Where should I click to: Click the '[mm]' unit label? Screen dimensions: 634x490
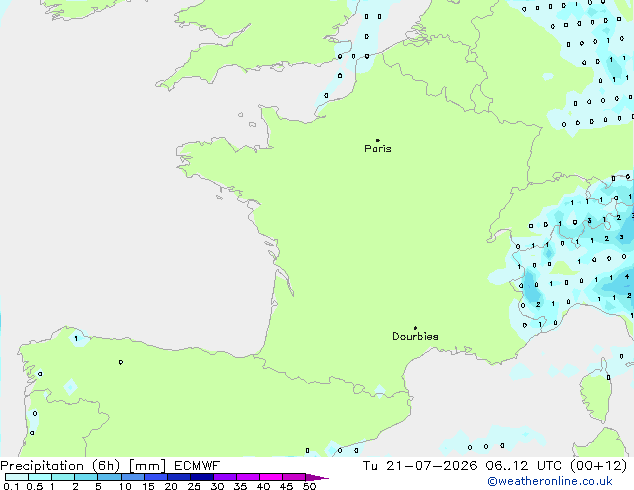point(147,466)
